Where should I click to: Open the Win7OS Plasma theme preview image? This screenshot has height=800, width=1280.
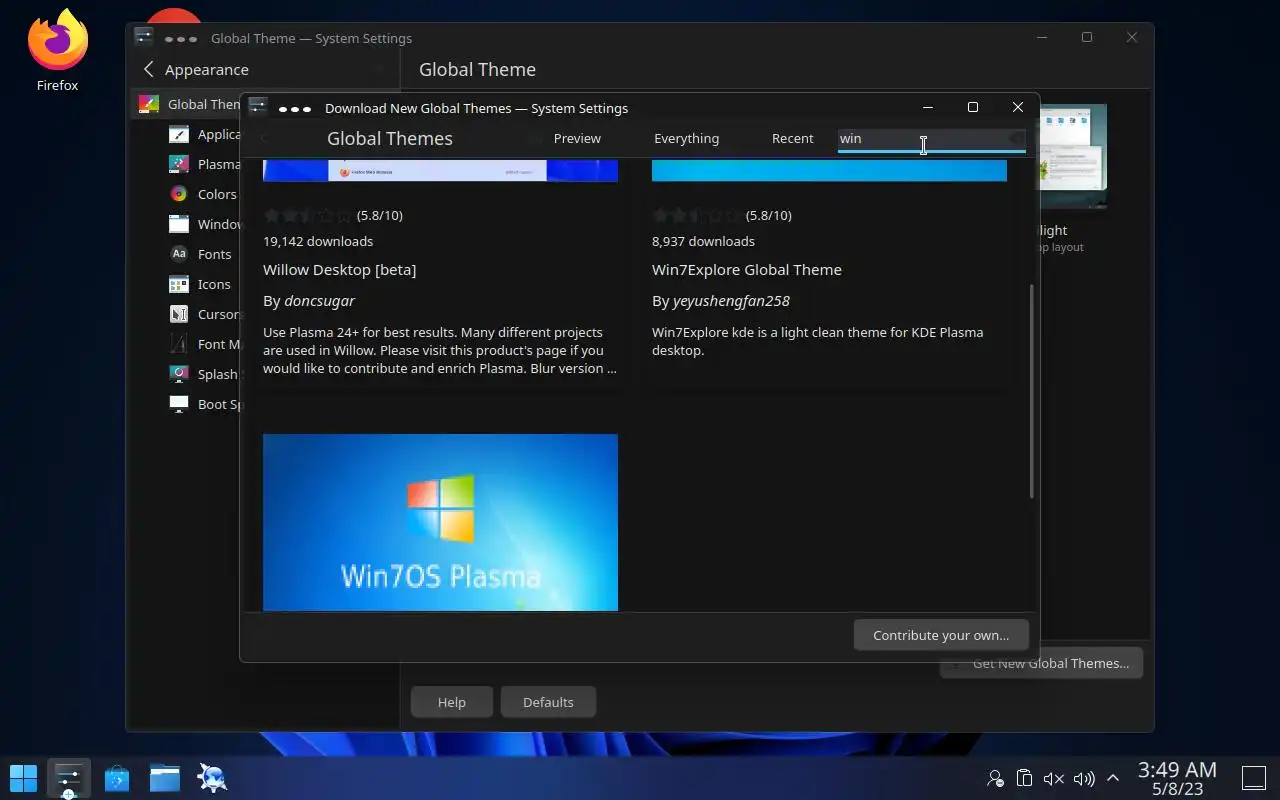click(440, 522)
